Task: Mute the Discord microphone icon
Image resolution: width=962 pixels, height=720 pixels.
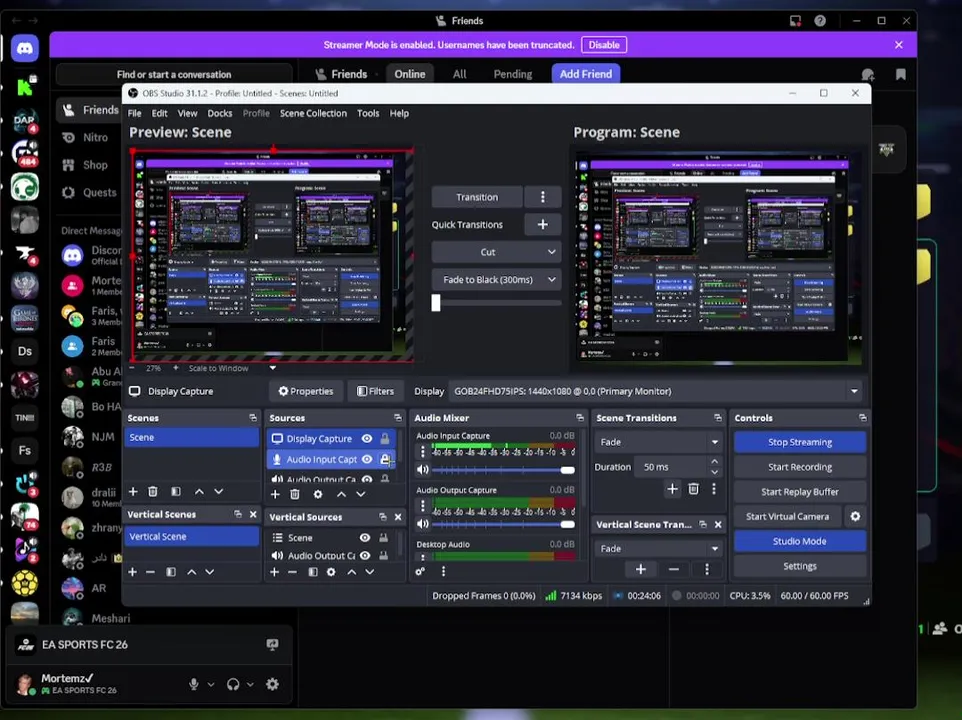Action: pos(194,684)
